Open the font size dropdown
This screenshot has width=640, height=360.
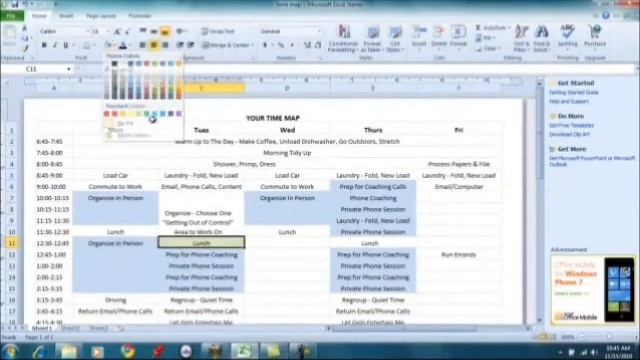107,31
